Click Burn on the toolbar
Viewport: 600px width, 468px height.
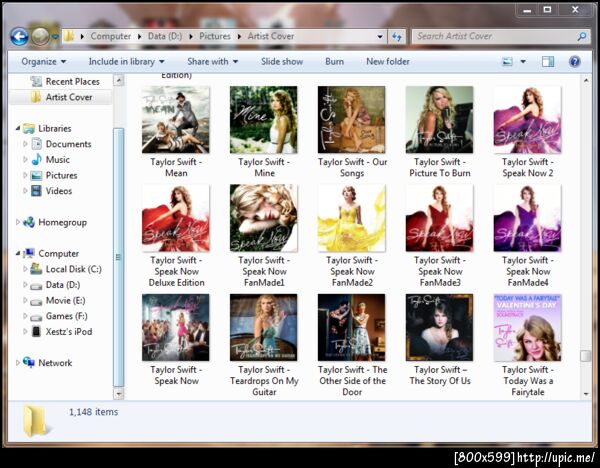(334, 62)
